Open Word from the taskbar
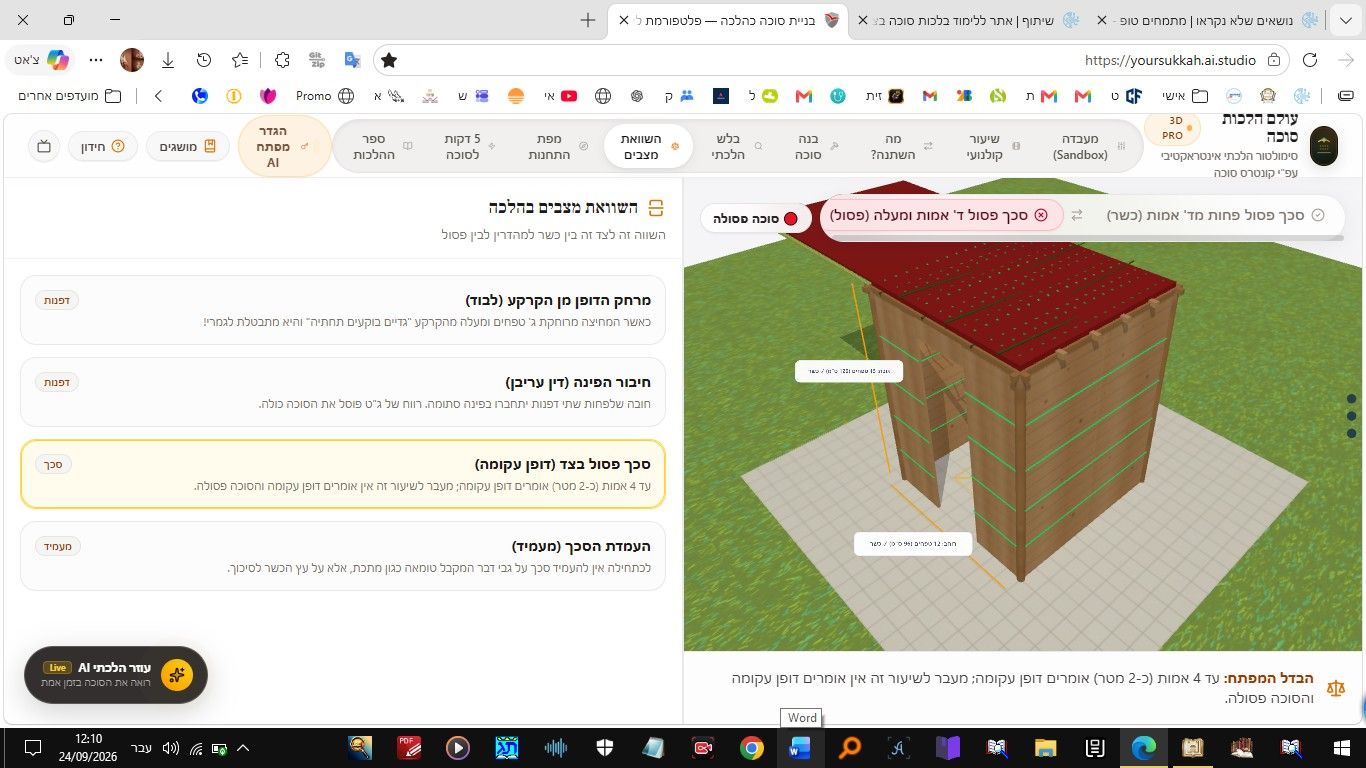1366x768 pixels. coord(800,747)
